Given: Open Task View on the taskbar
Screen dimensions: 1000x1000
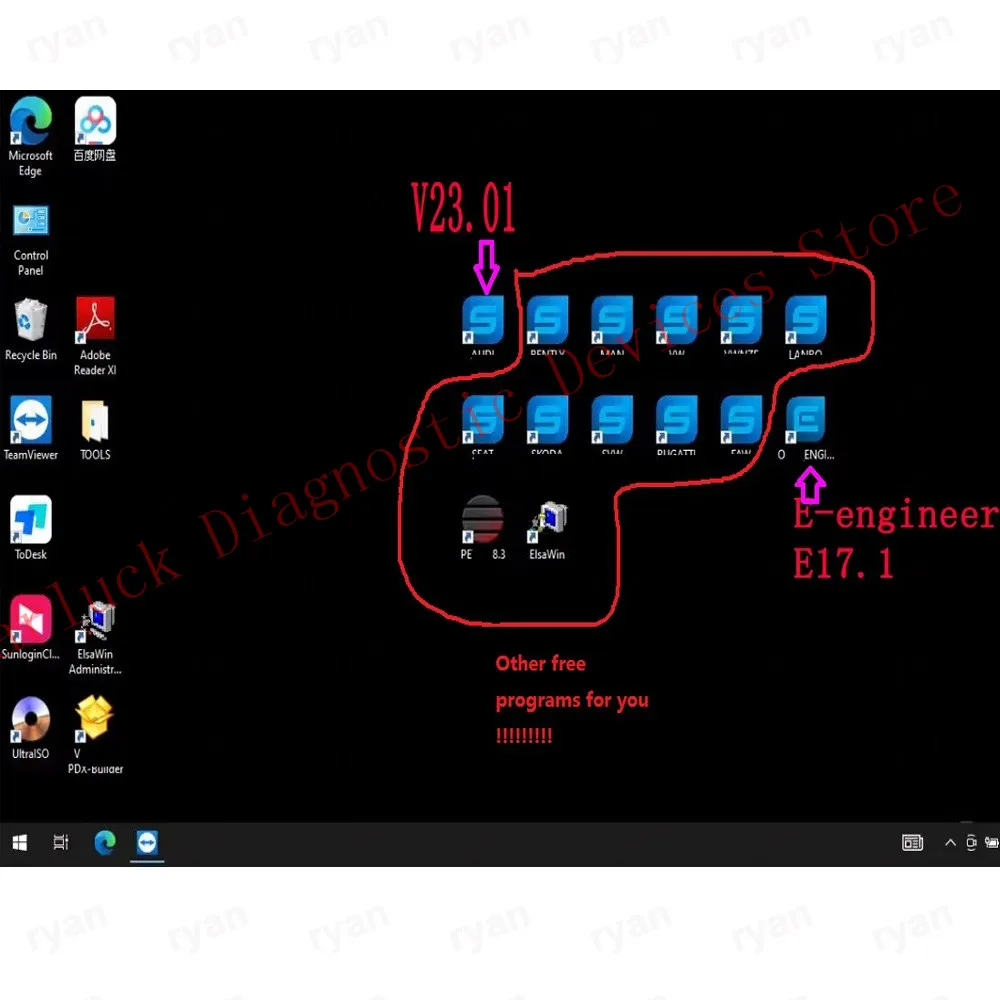Looking at the screenshot, I should point(61,843).
